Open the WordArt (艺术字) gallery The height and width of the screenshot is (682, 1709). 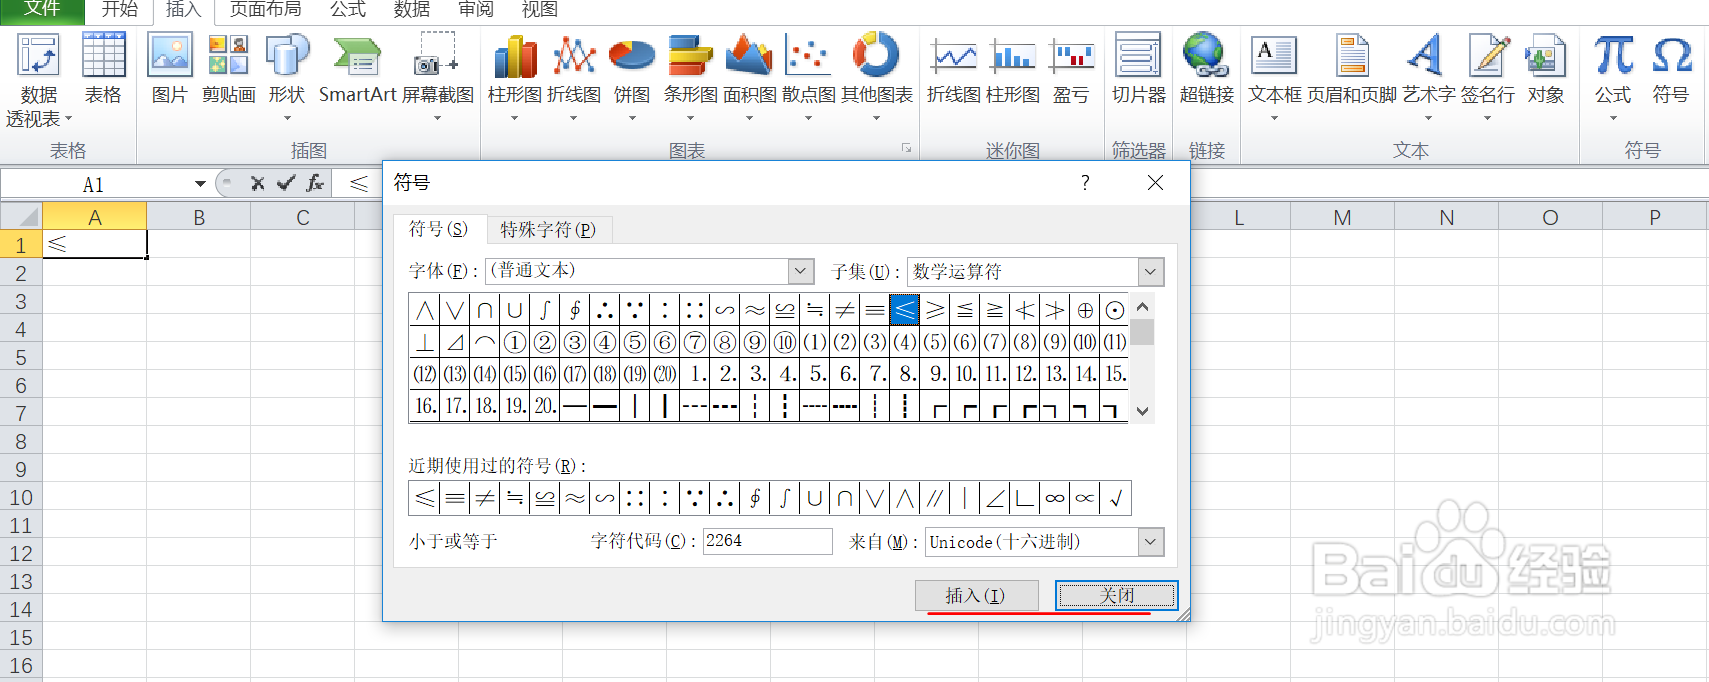1428,78
